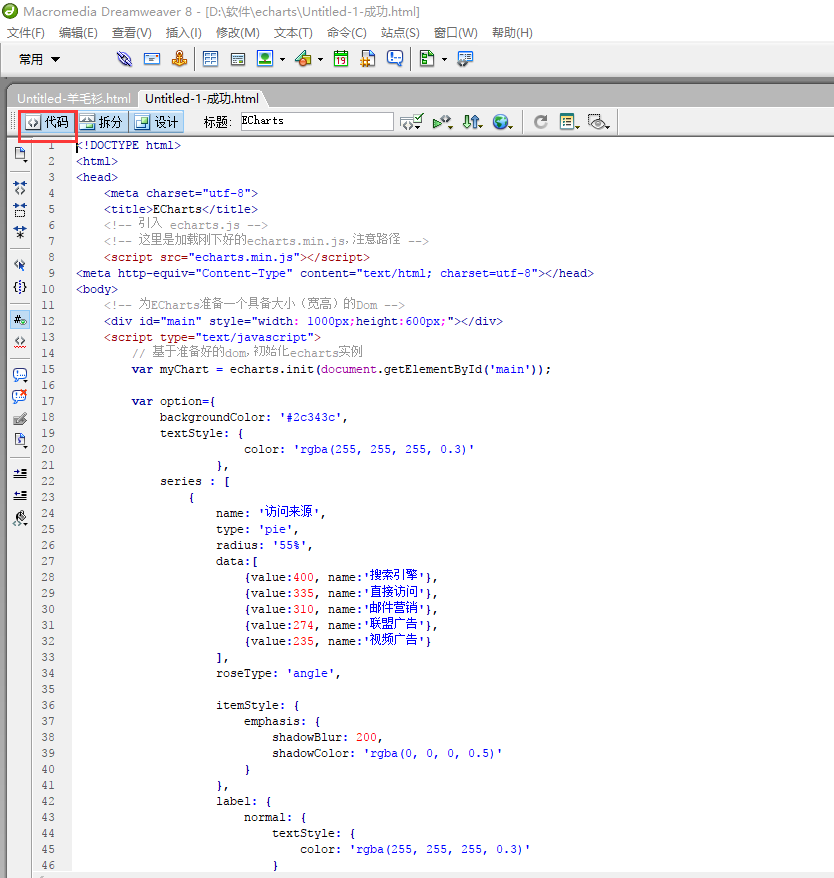Viewport: 834px width, 878px height.
Task: Indent the selected code
Action: coord(20,474)
